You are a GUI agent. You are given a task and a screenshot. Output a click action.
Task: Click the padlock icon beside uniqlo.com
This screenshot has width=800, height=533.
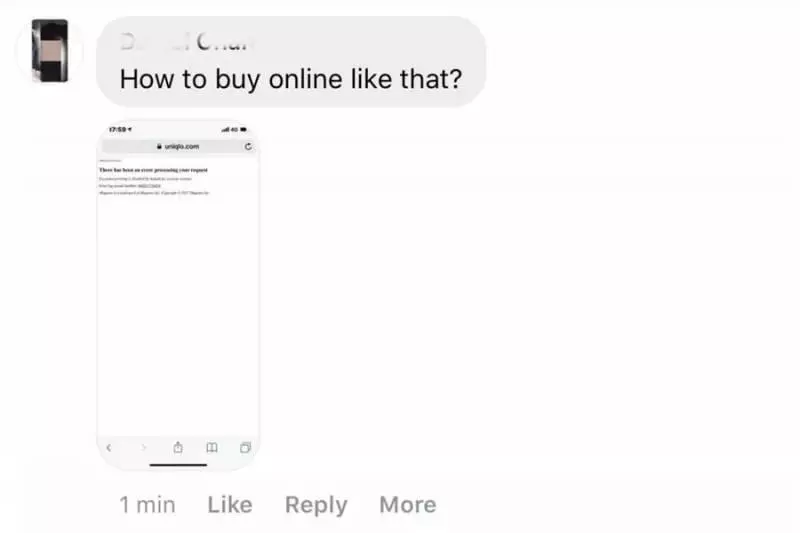(x=159, y=146)
